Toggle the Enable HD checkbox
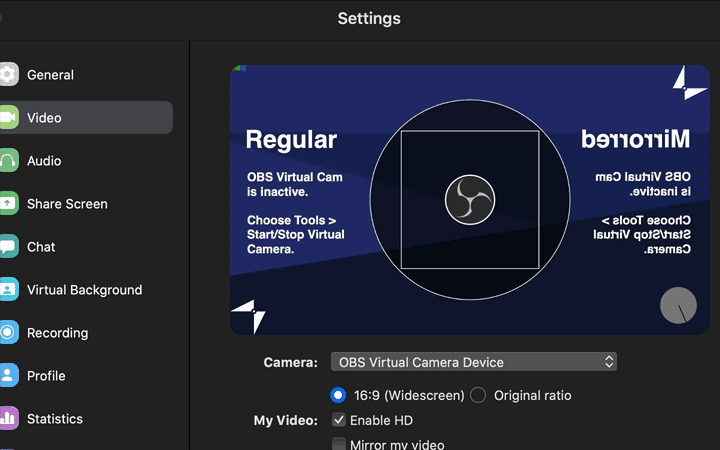720x450 pixels. click(339, 420)
